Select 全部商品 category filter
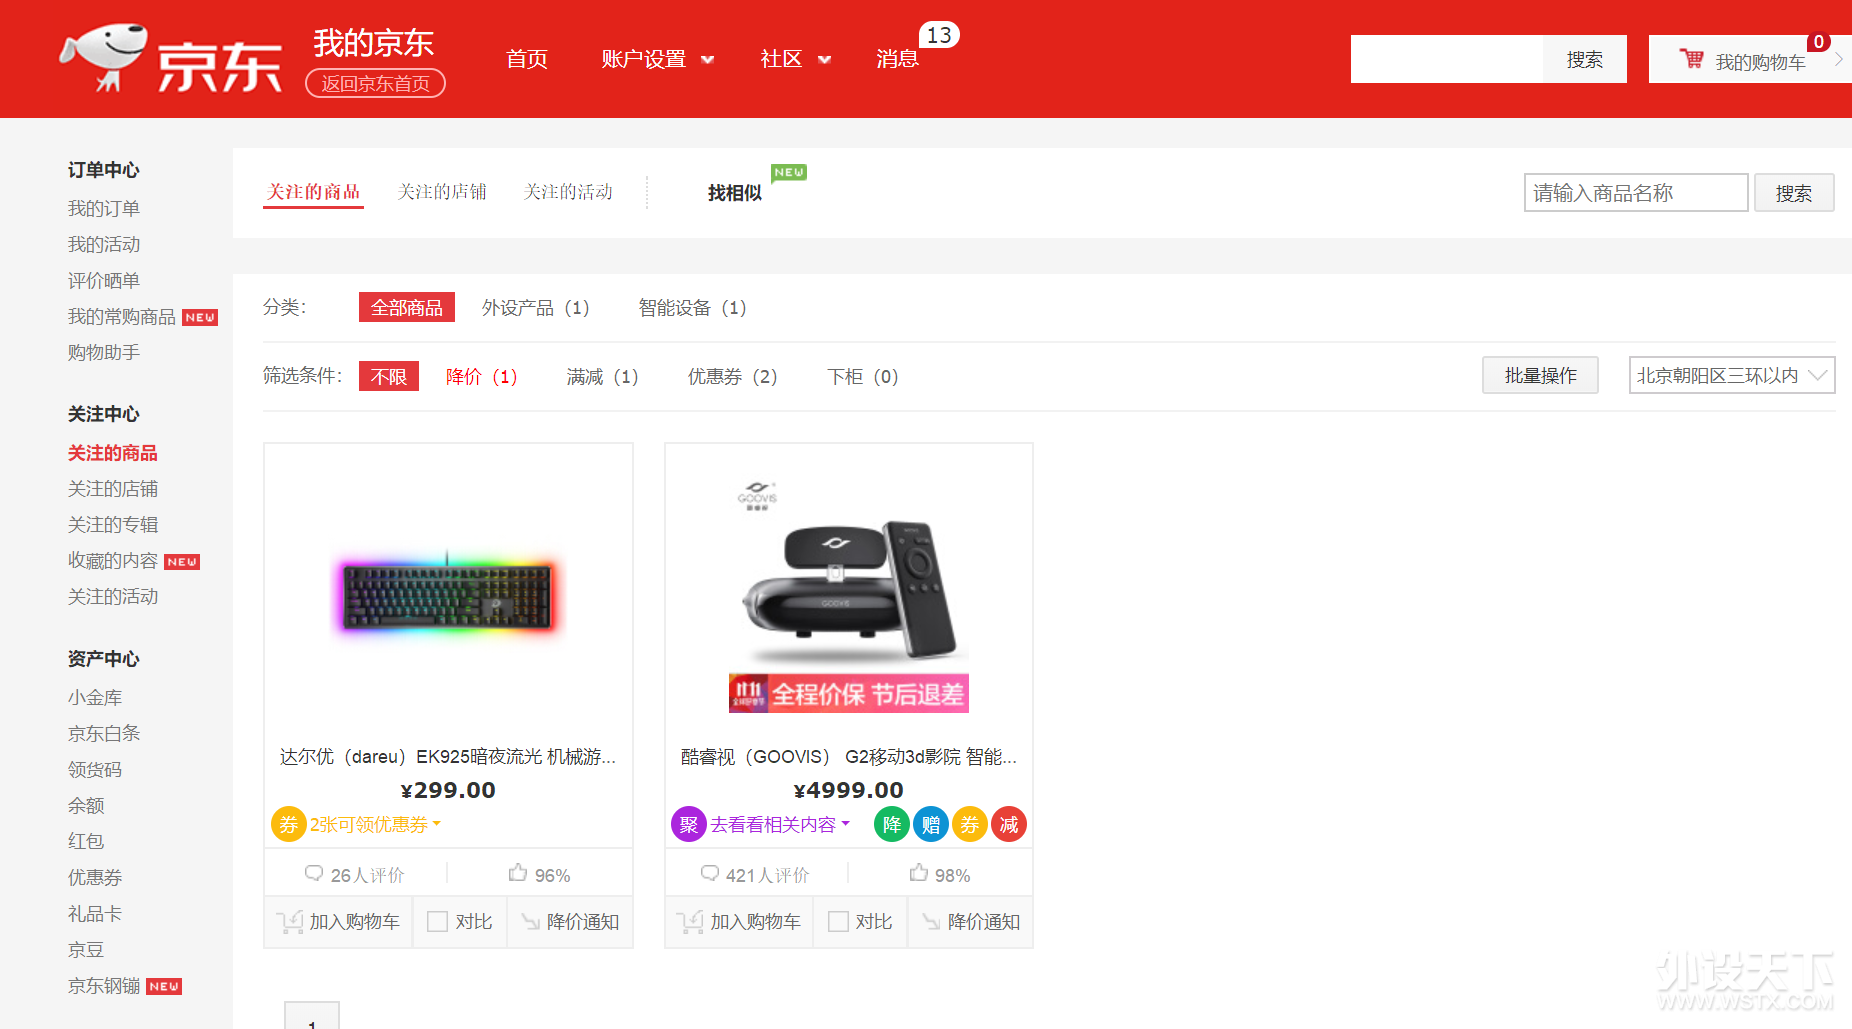Screen dimensions: 1852x1029 point(407,307)
